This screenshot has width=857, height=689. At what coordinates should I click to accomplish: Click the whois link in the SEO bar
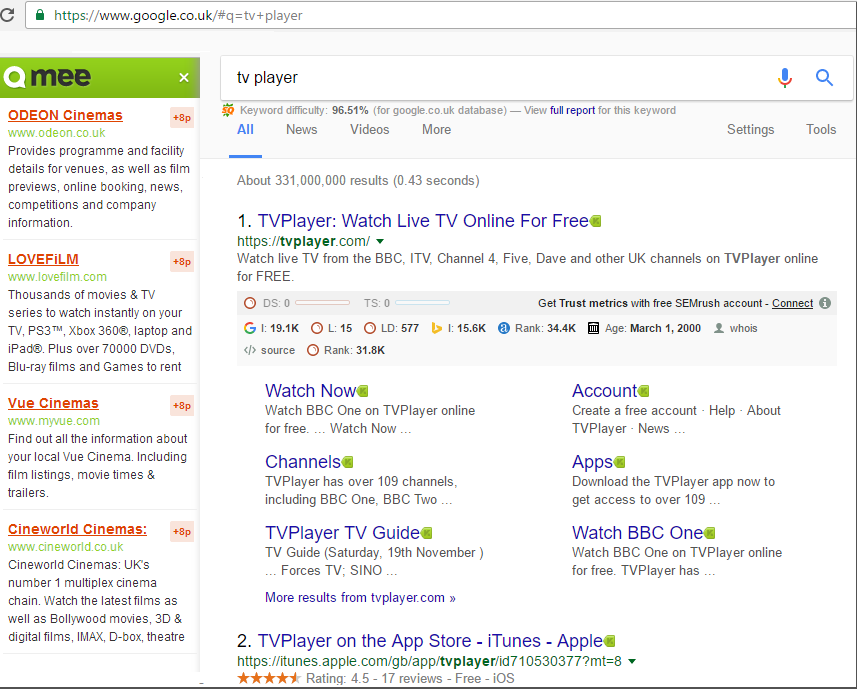tap(743, 328)
